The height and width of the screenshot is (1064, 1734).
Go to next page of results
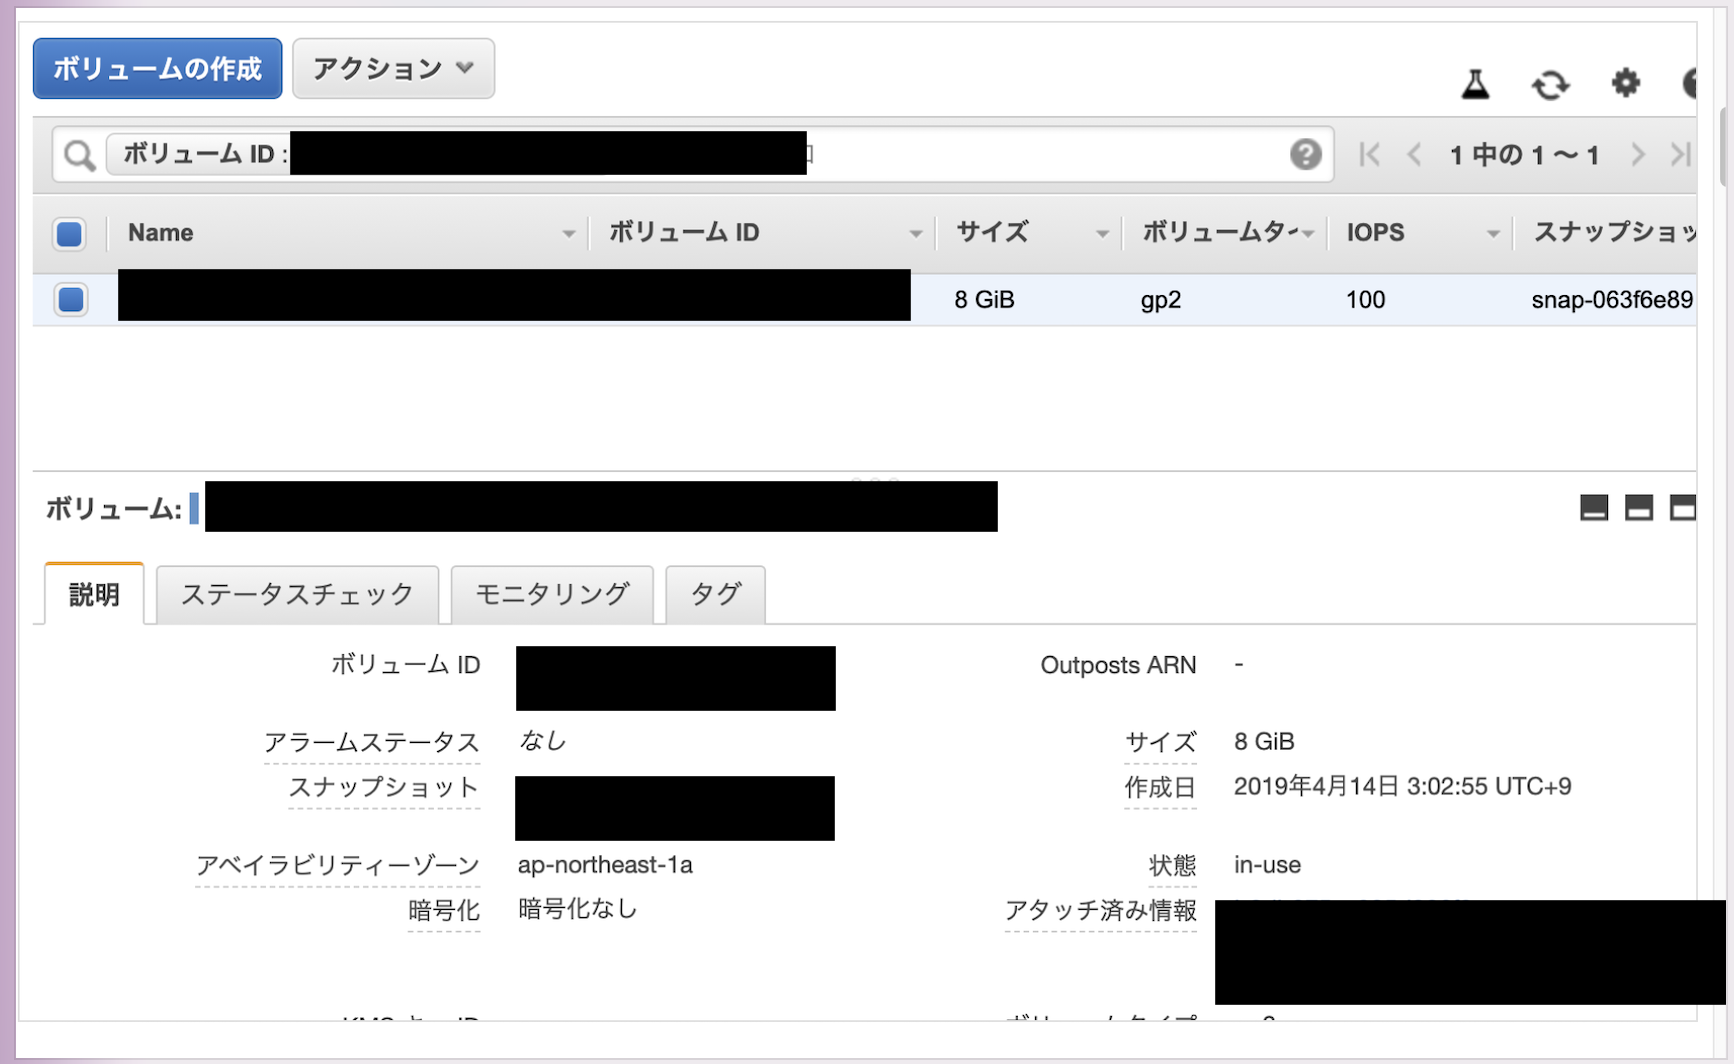point(1637,154)
